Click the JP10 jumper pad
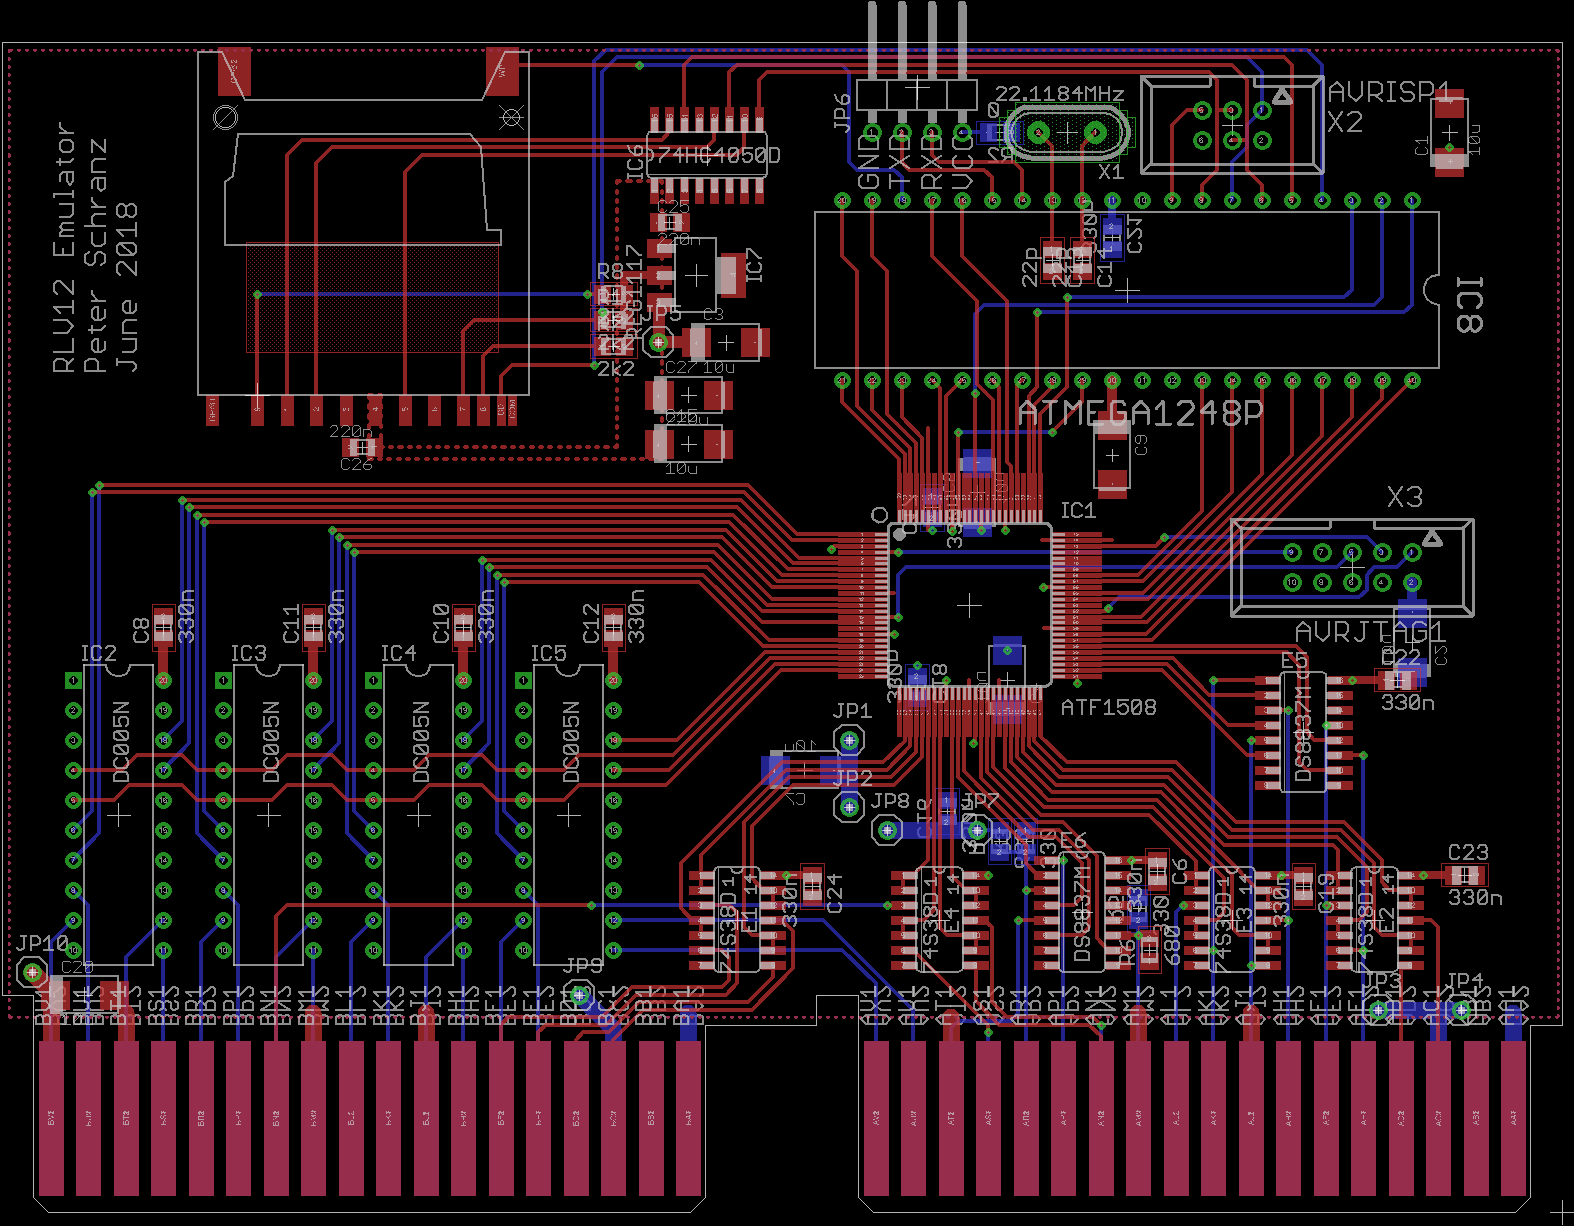Screen dimensions: 1574x1226 click(x=32, y=971)
